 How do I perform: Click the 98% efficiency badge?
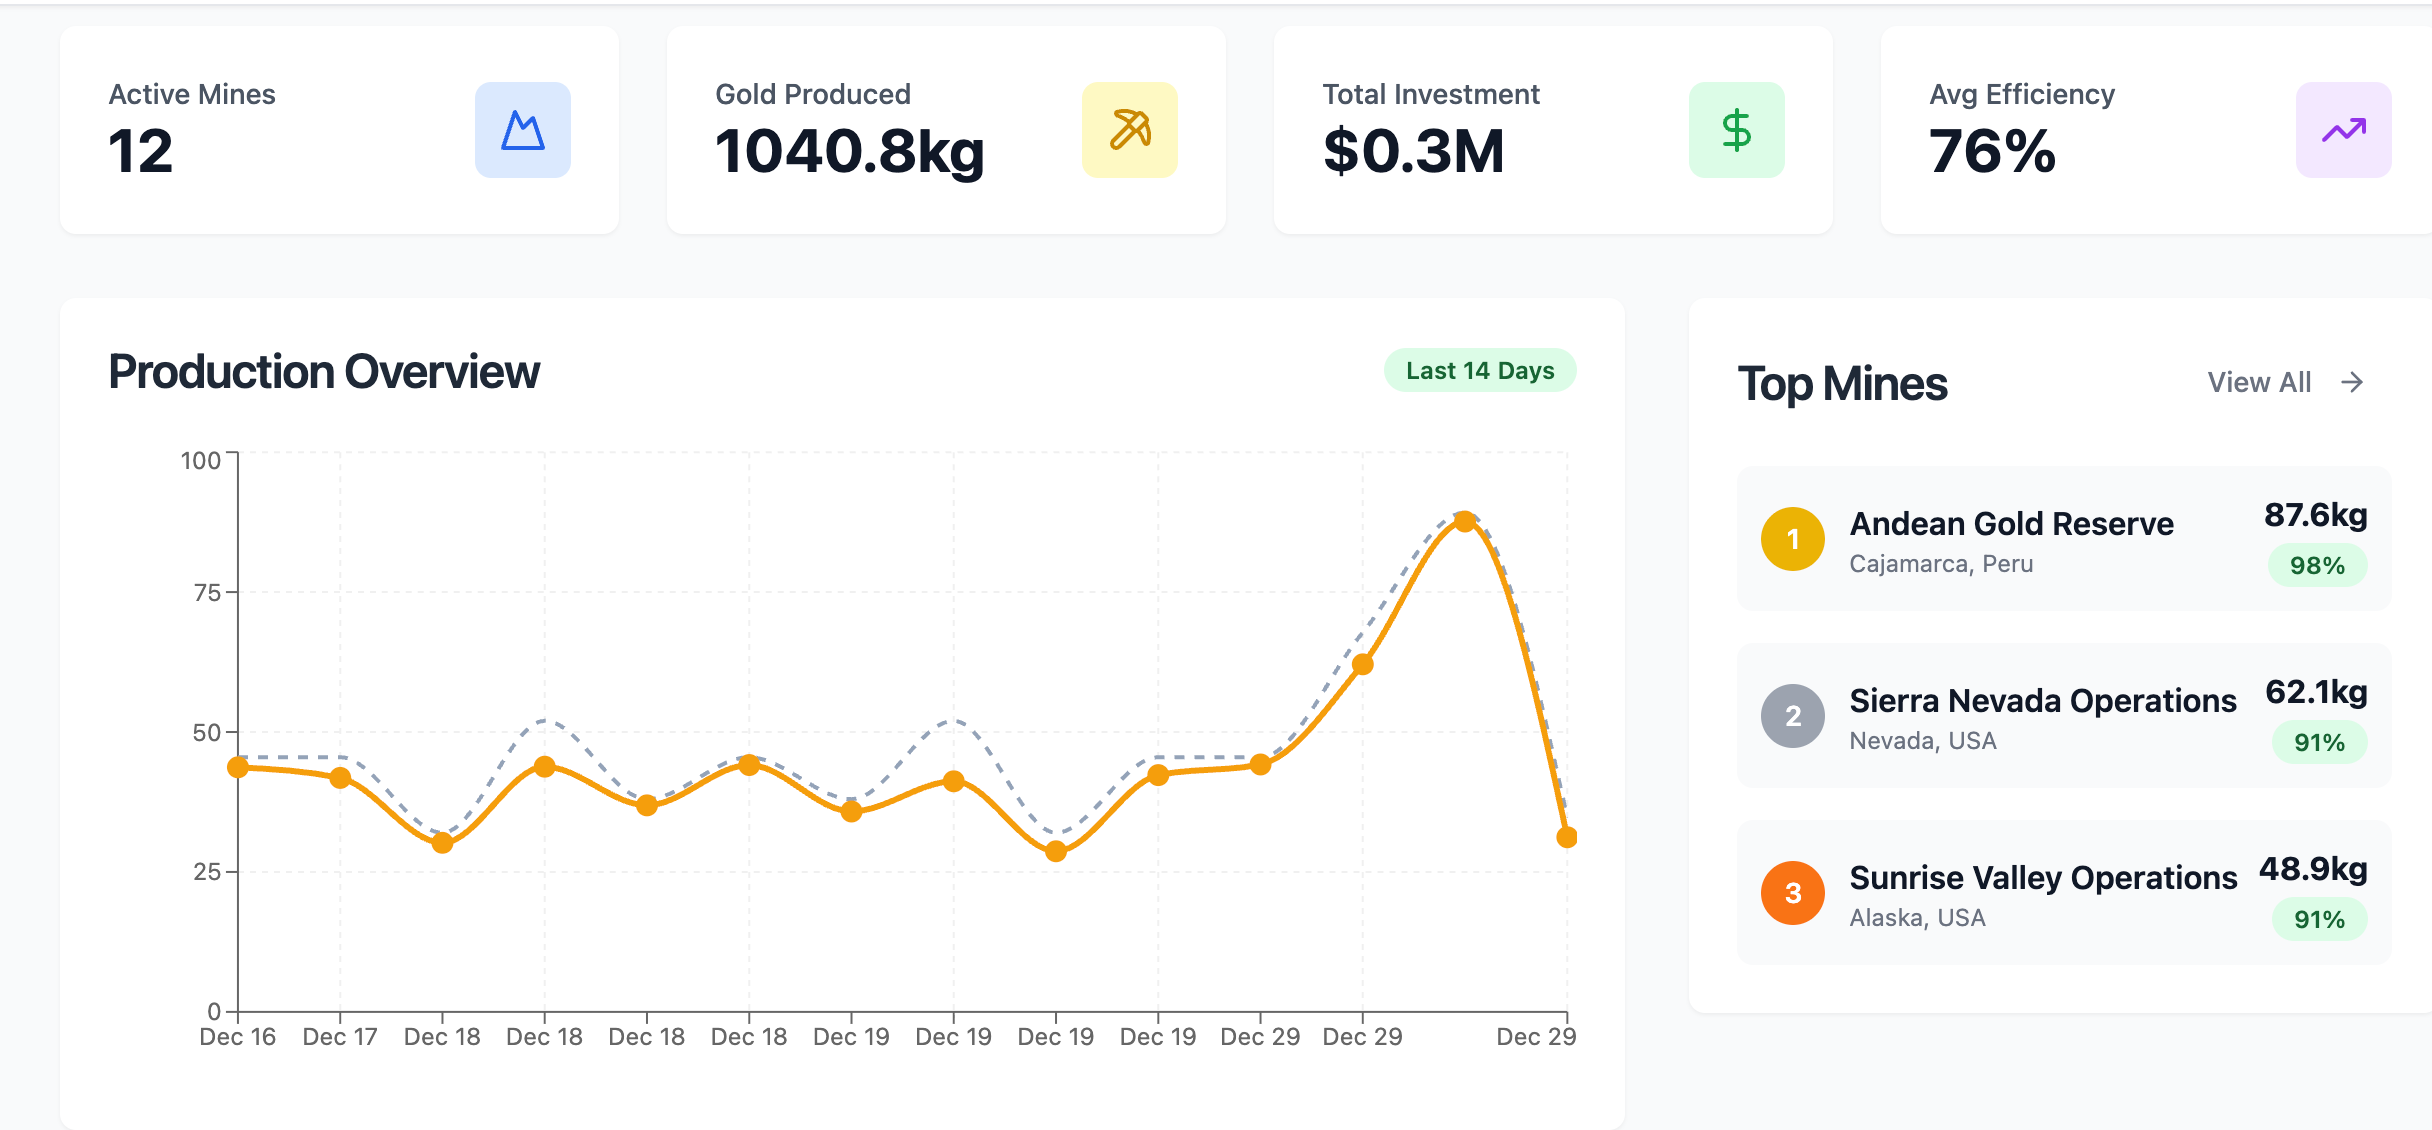coord(2317,565)
